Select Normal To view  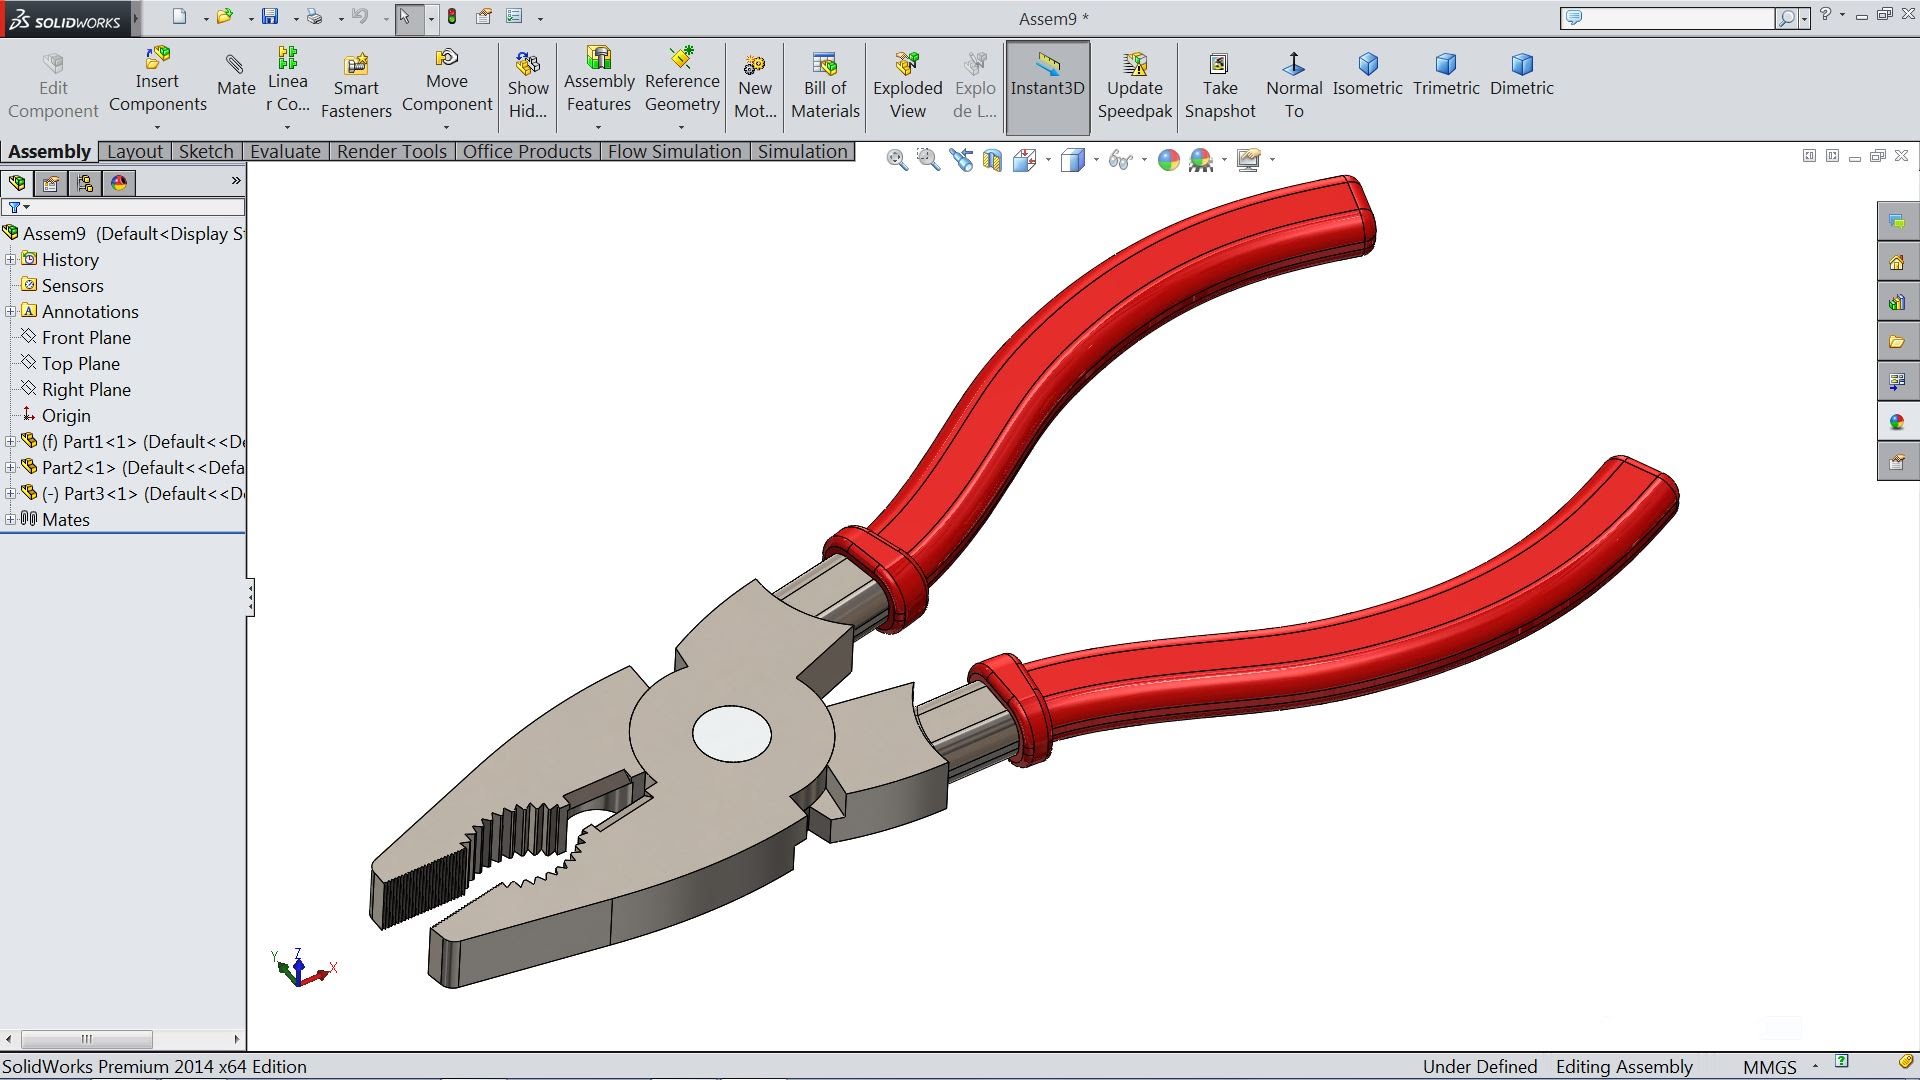[x=1294, y=87]
